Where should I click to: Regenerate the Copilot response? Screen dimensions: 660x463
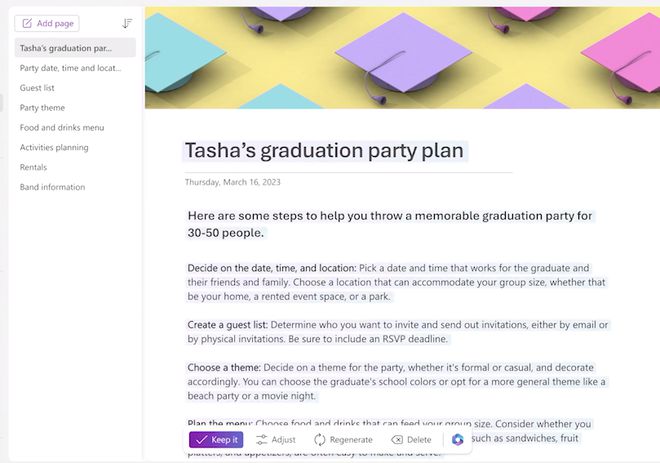tap(343, 439)
